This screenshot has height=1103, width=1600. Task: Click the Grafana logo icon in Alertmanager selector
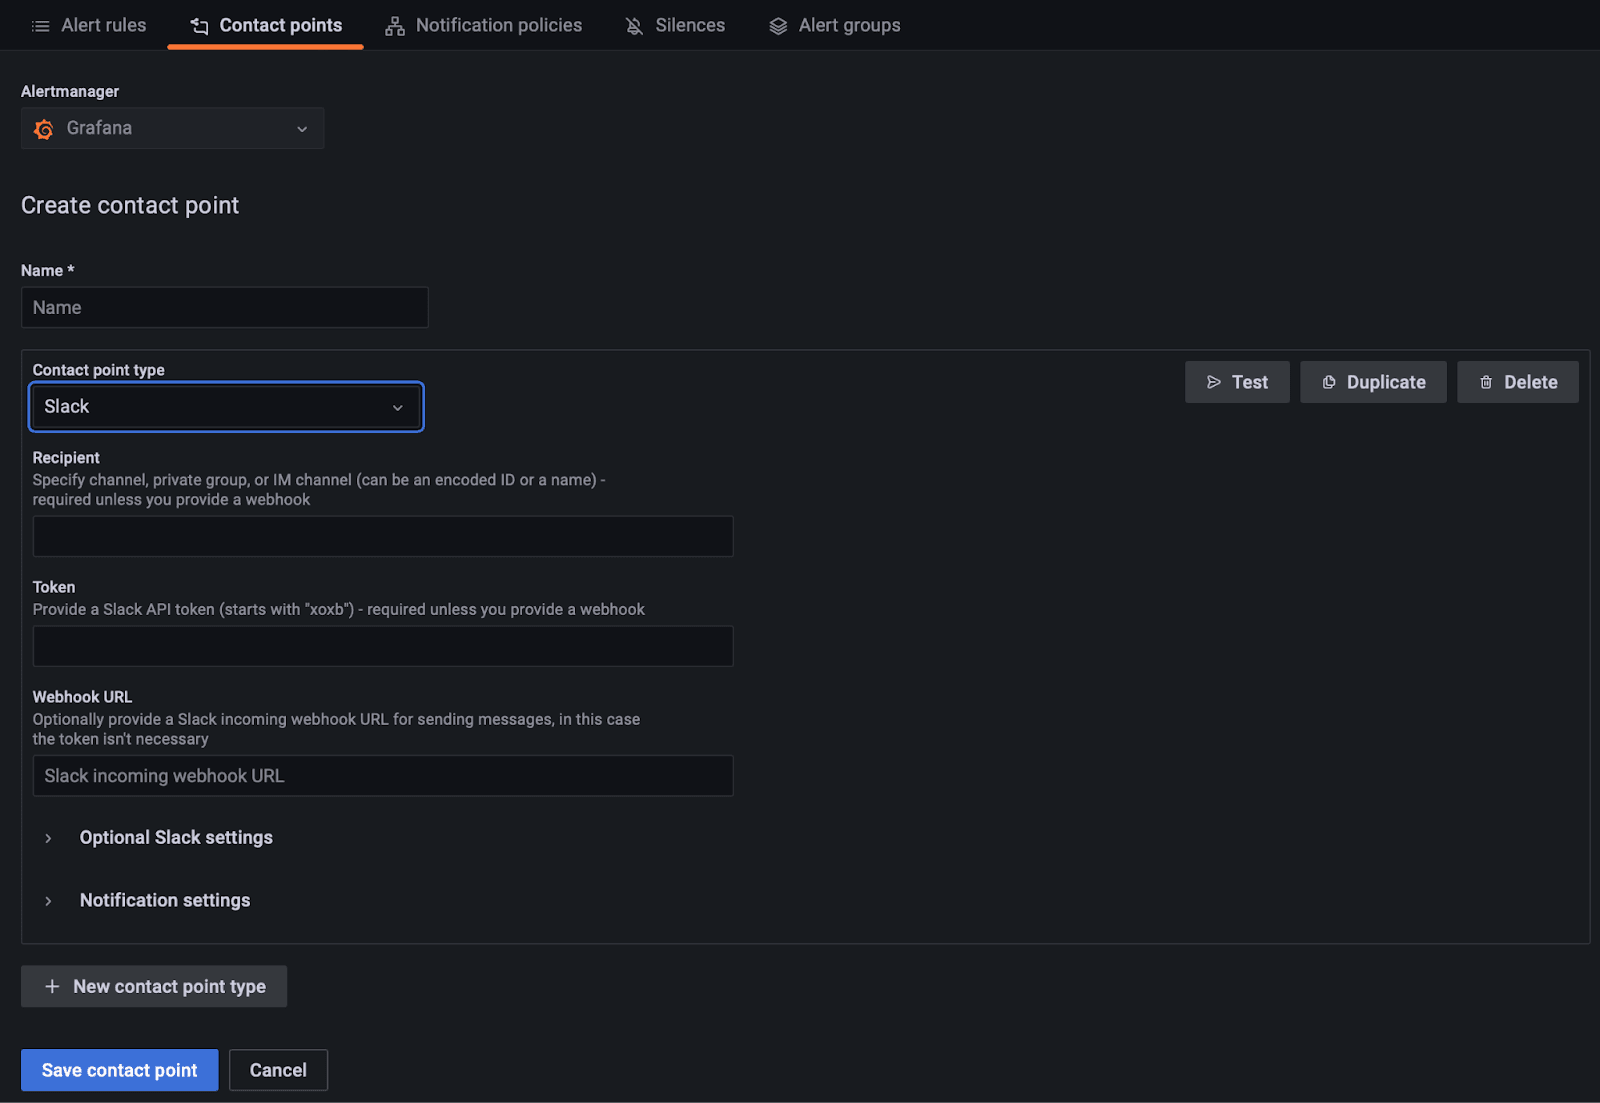coord(44,129)
